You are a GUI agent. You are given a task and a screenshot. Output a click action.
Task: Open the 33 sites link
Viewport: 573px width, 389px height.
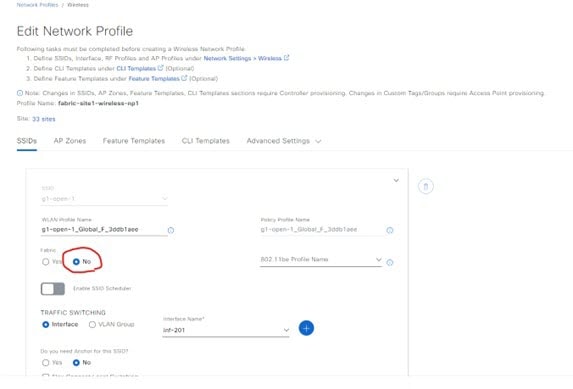pos(43,119)
